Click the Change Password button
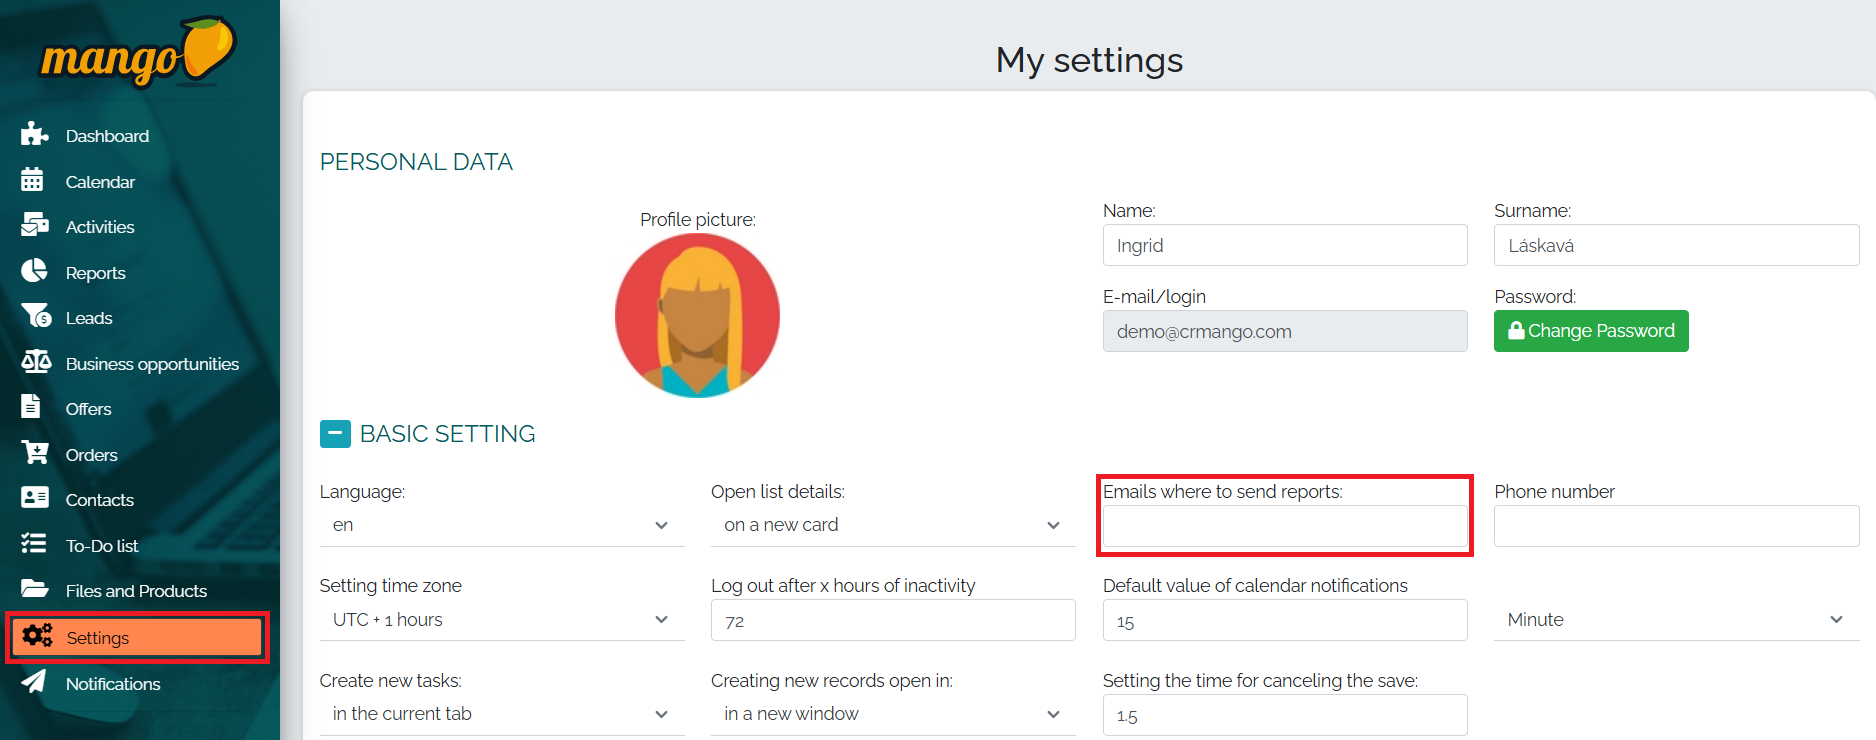 (1590, 331)
